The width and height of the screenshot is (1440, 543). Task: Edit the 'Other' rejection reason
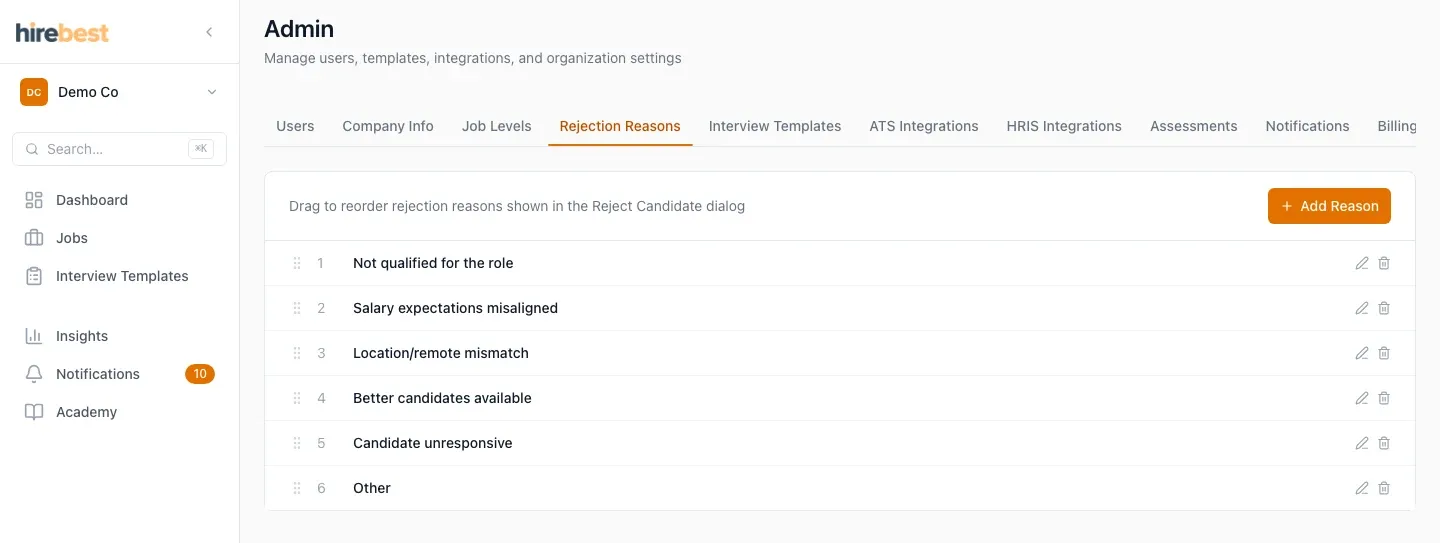[x=1361, y=488]
